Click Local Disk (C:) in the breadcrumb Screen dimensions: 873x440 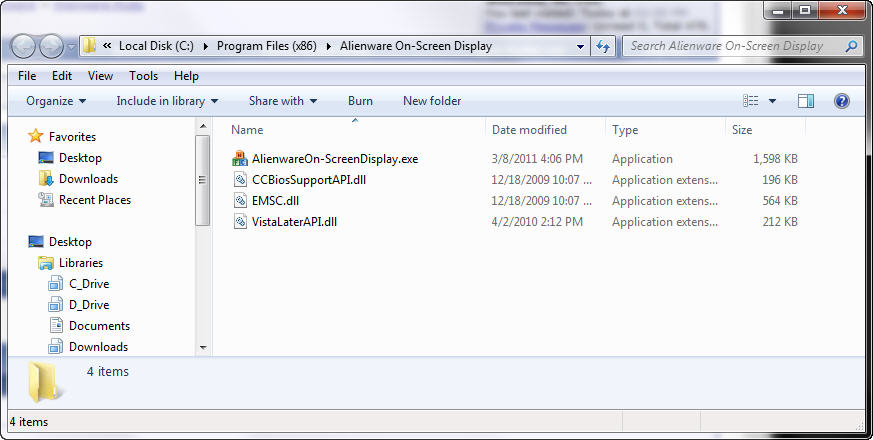(156, 46)
